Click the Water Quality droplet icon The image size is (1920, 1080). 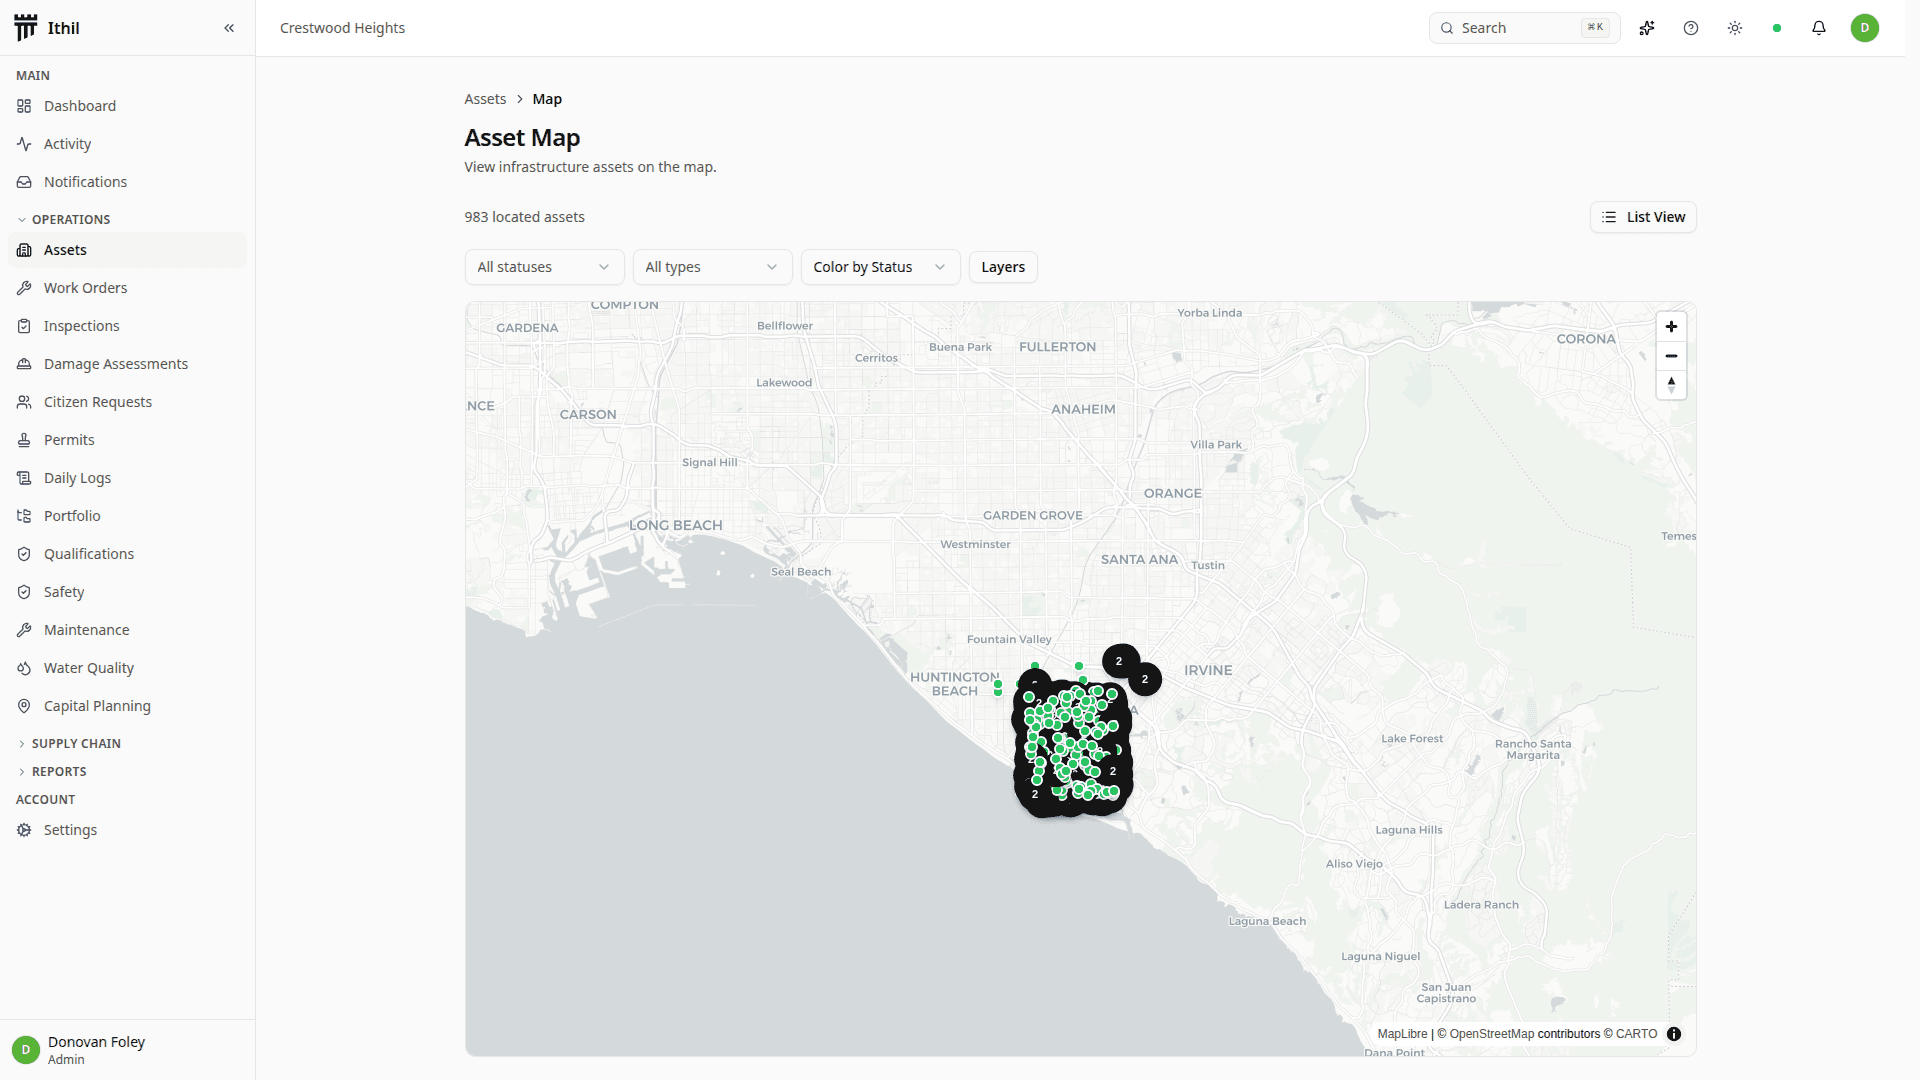24,668
